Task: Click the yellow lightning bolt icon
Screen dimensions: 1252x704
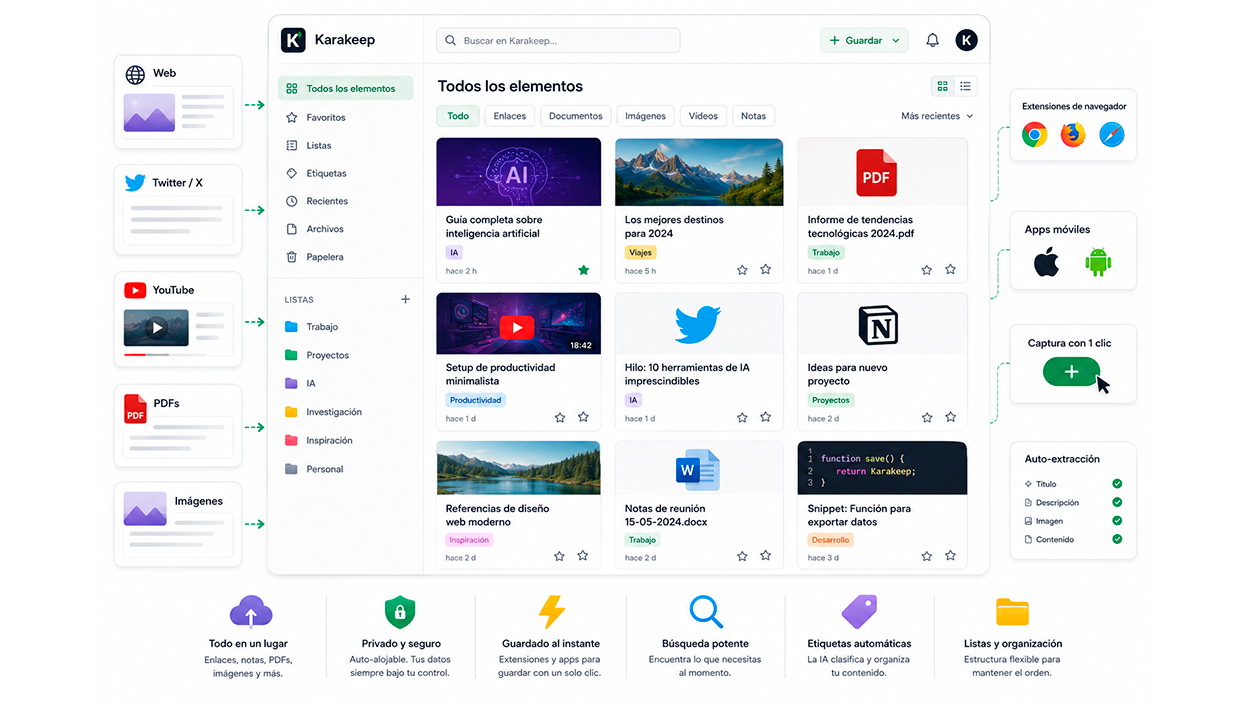Action: click(551, 611)
